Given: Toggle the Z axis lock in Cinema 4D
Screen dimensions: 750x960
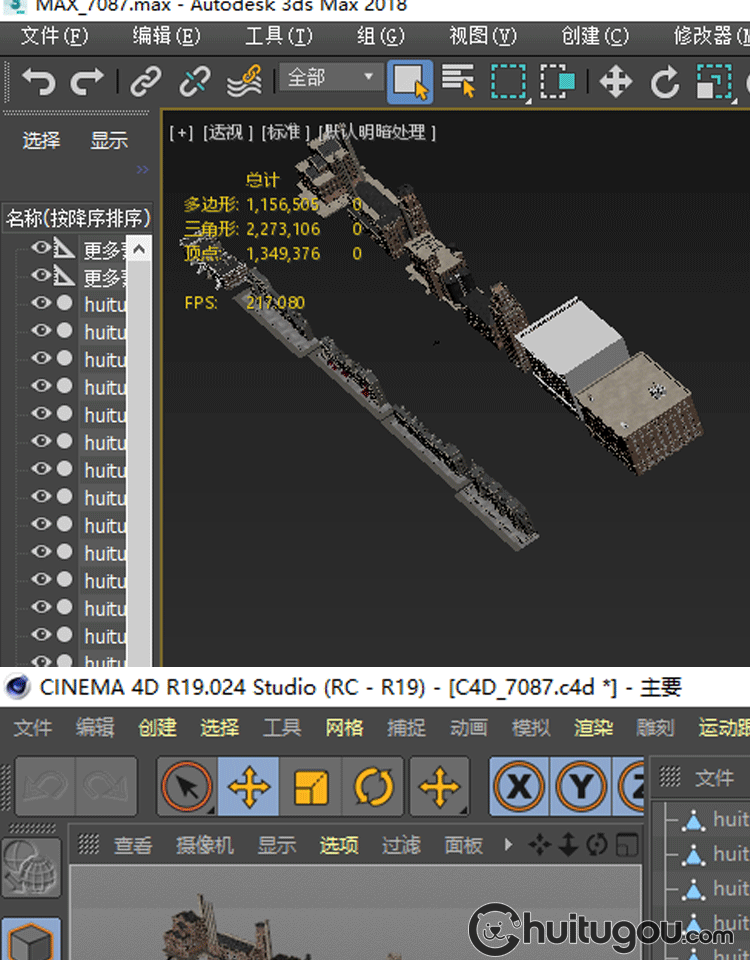Looking at the screenshot, I should (629, 787).
